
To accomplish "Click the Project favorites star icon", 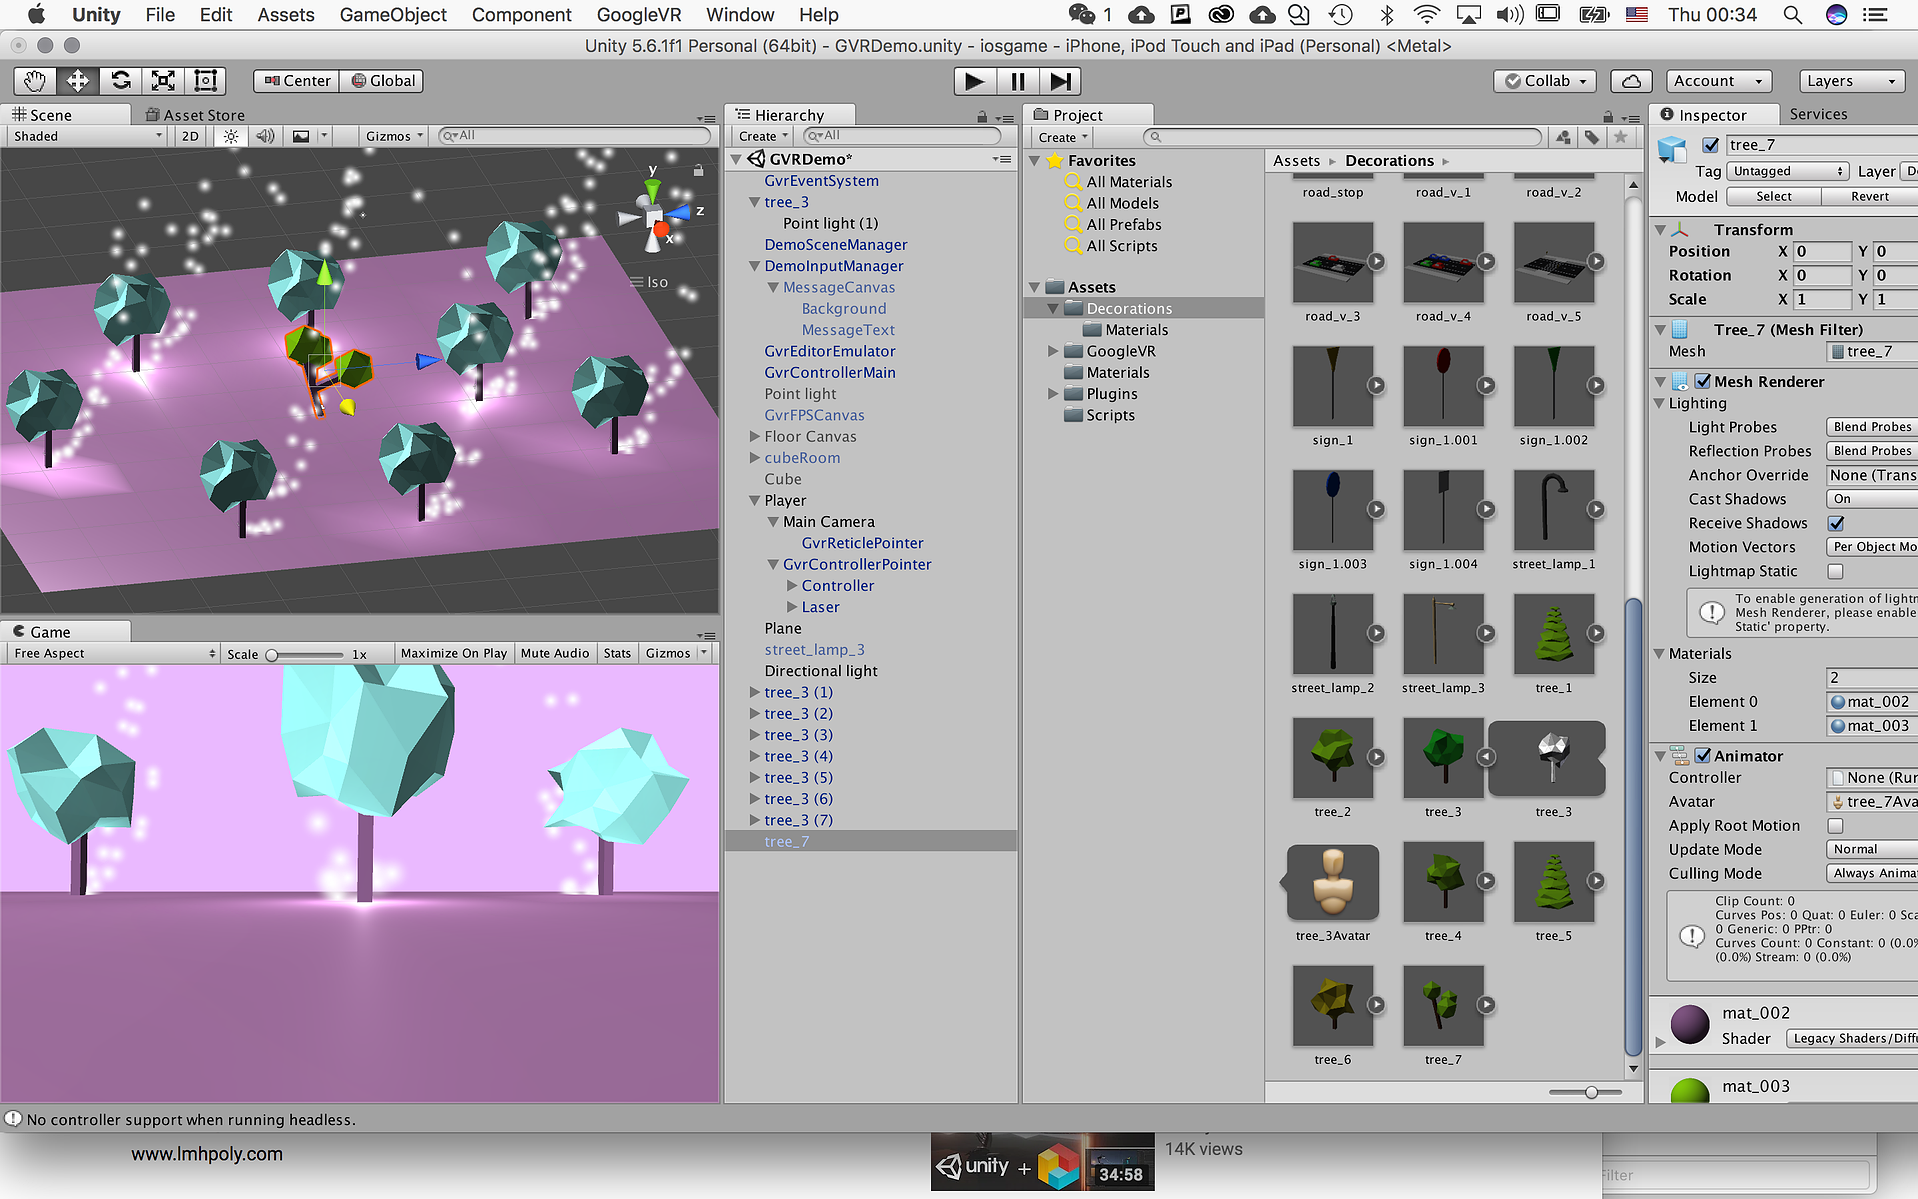I will (1620, 137).
